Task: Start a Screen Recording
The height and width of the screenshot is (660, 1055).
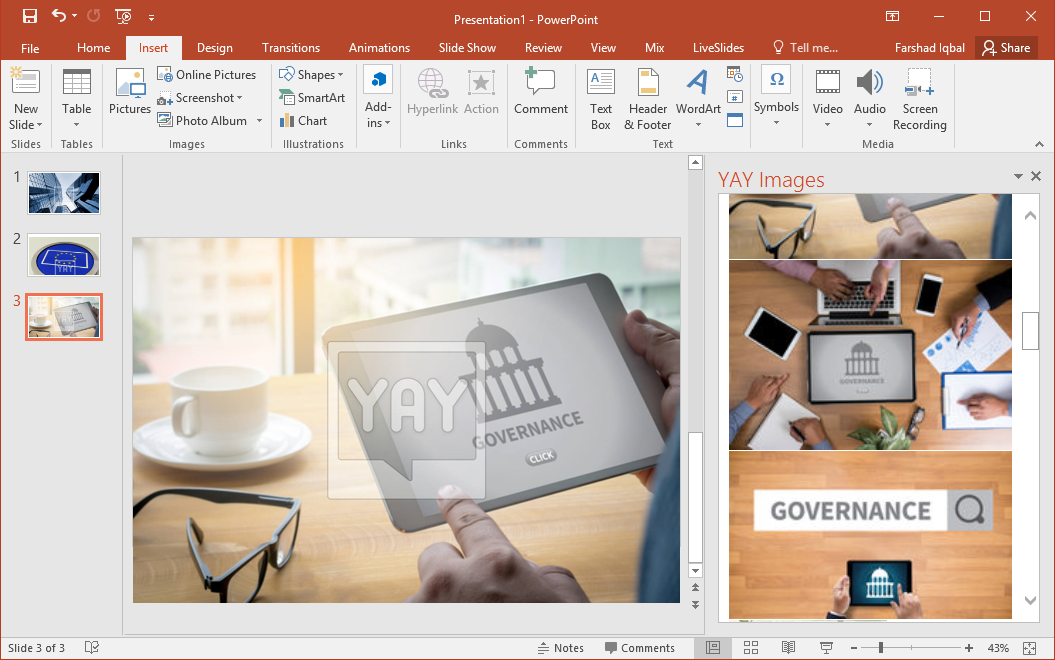Action: pyautogui.click(x=919, y=97)
